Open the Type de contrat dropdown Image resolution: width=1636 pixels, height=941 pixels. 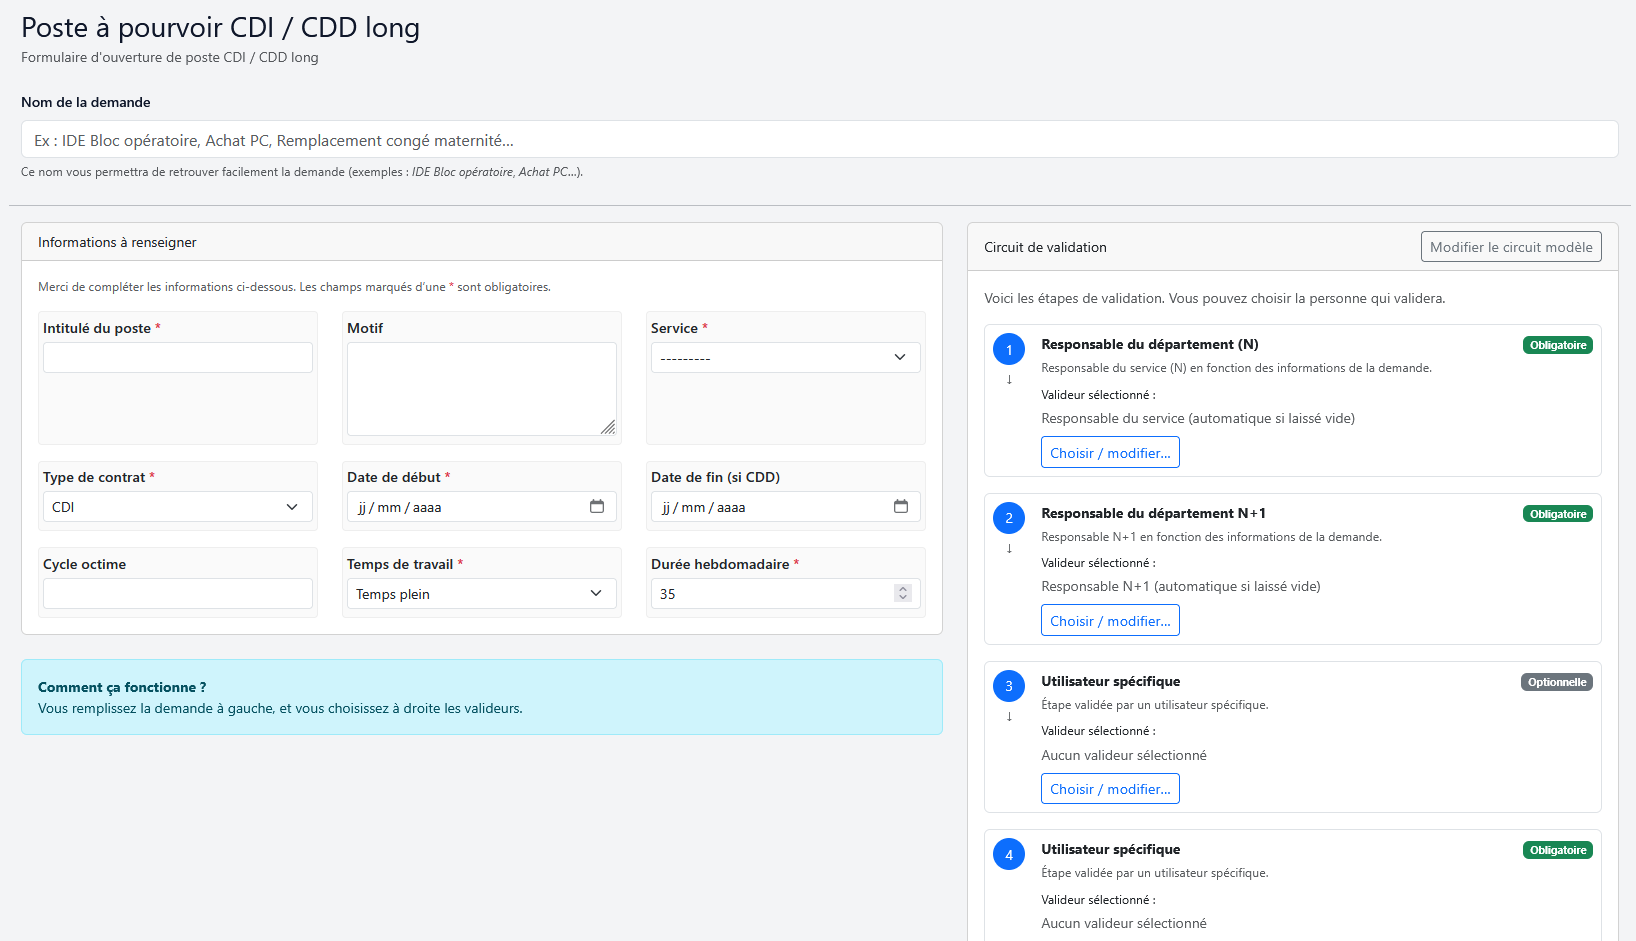point(178,507)
